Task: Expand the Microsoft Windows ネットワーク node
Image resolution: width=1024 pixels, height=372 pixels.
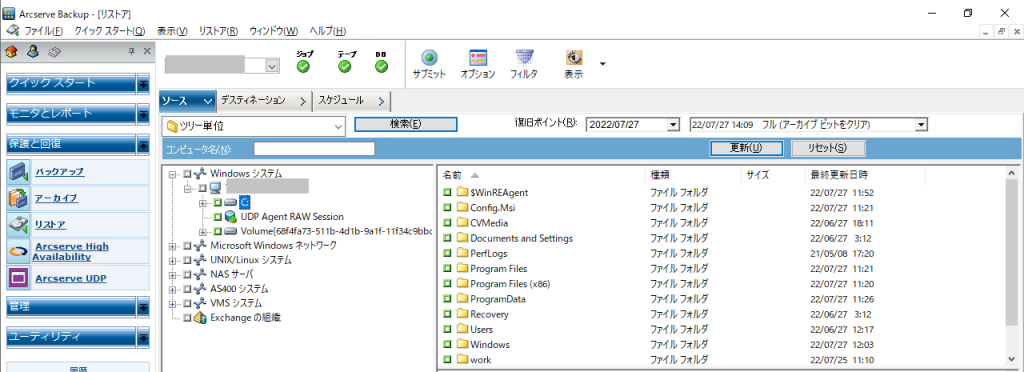Action: (173, 246)
